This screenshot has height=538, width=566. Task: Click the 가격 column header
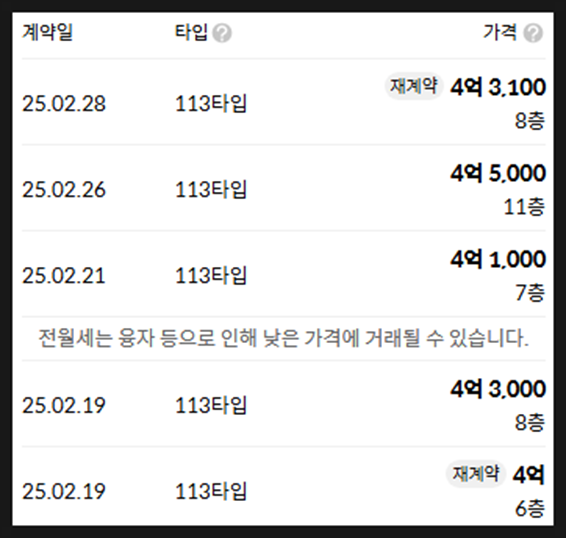(x=500, y=32)
